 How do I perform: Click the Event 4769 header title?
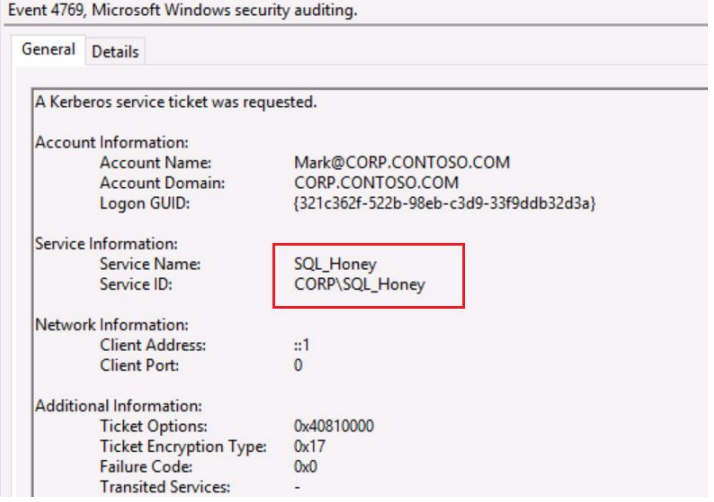click(x=180, y=12)
